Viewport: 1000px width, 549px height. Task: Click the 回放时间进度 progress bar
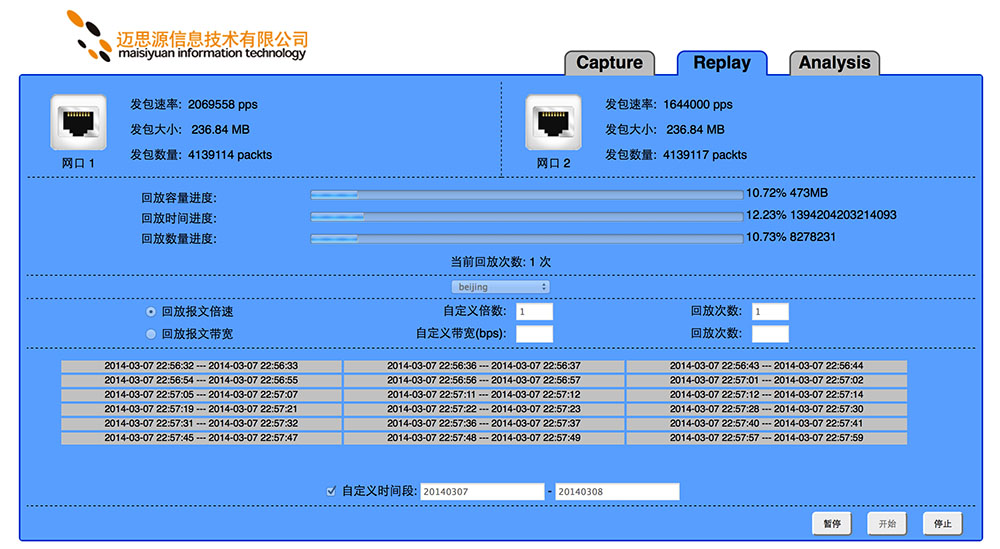tap(527, 216)
